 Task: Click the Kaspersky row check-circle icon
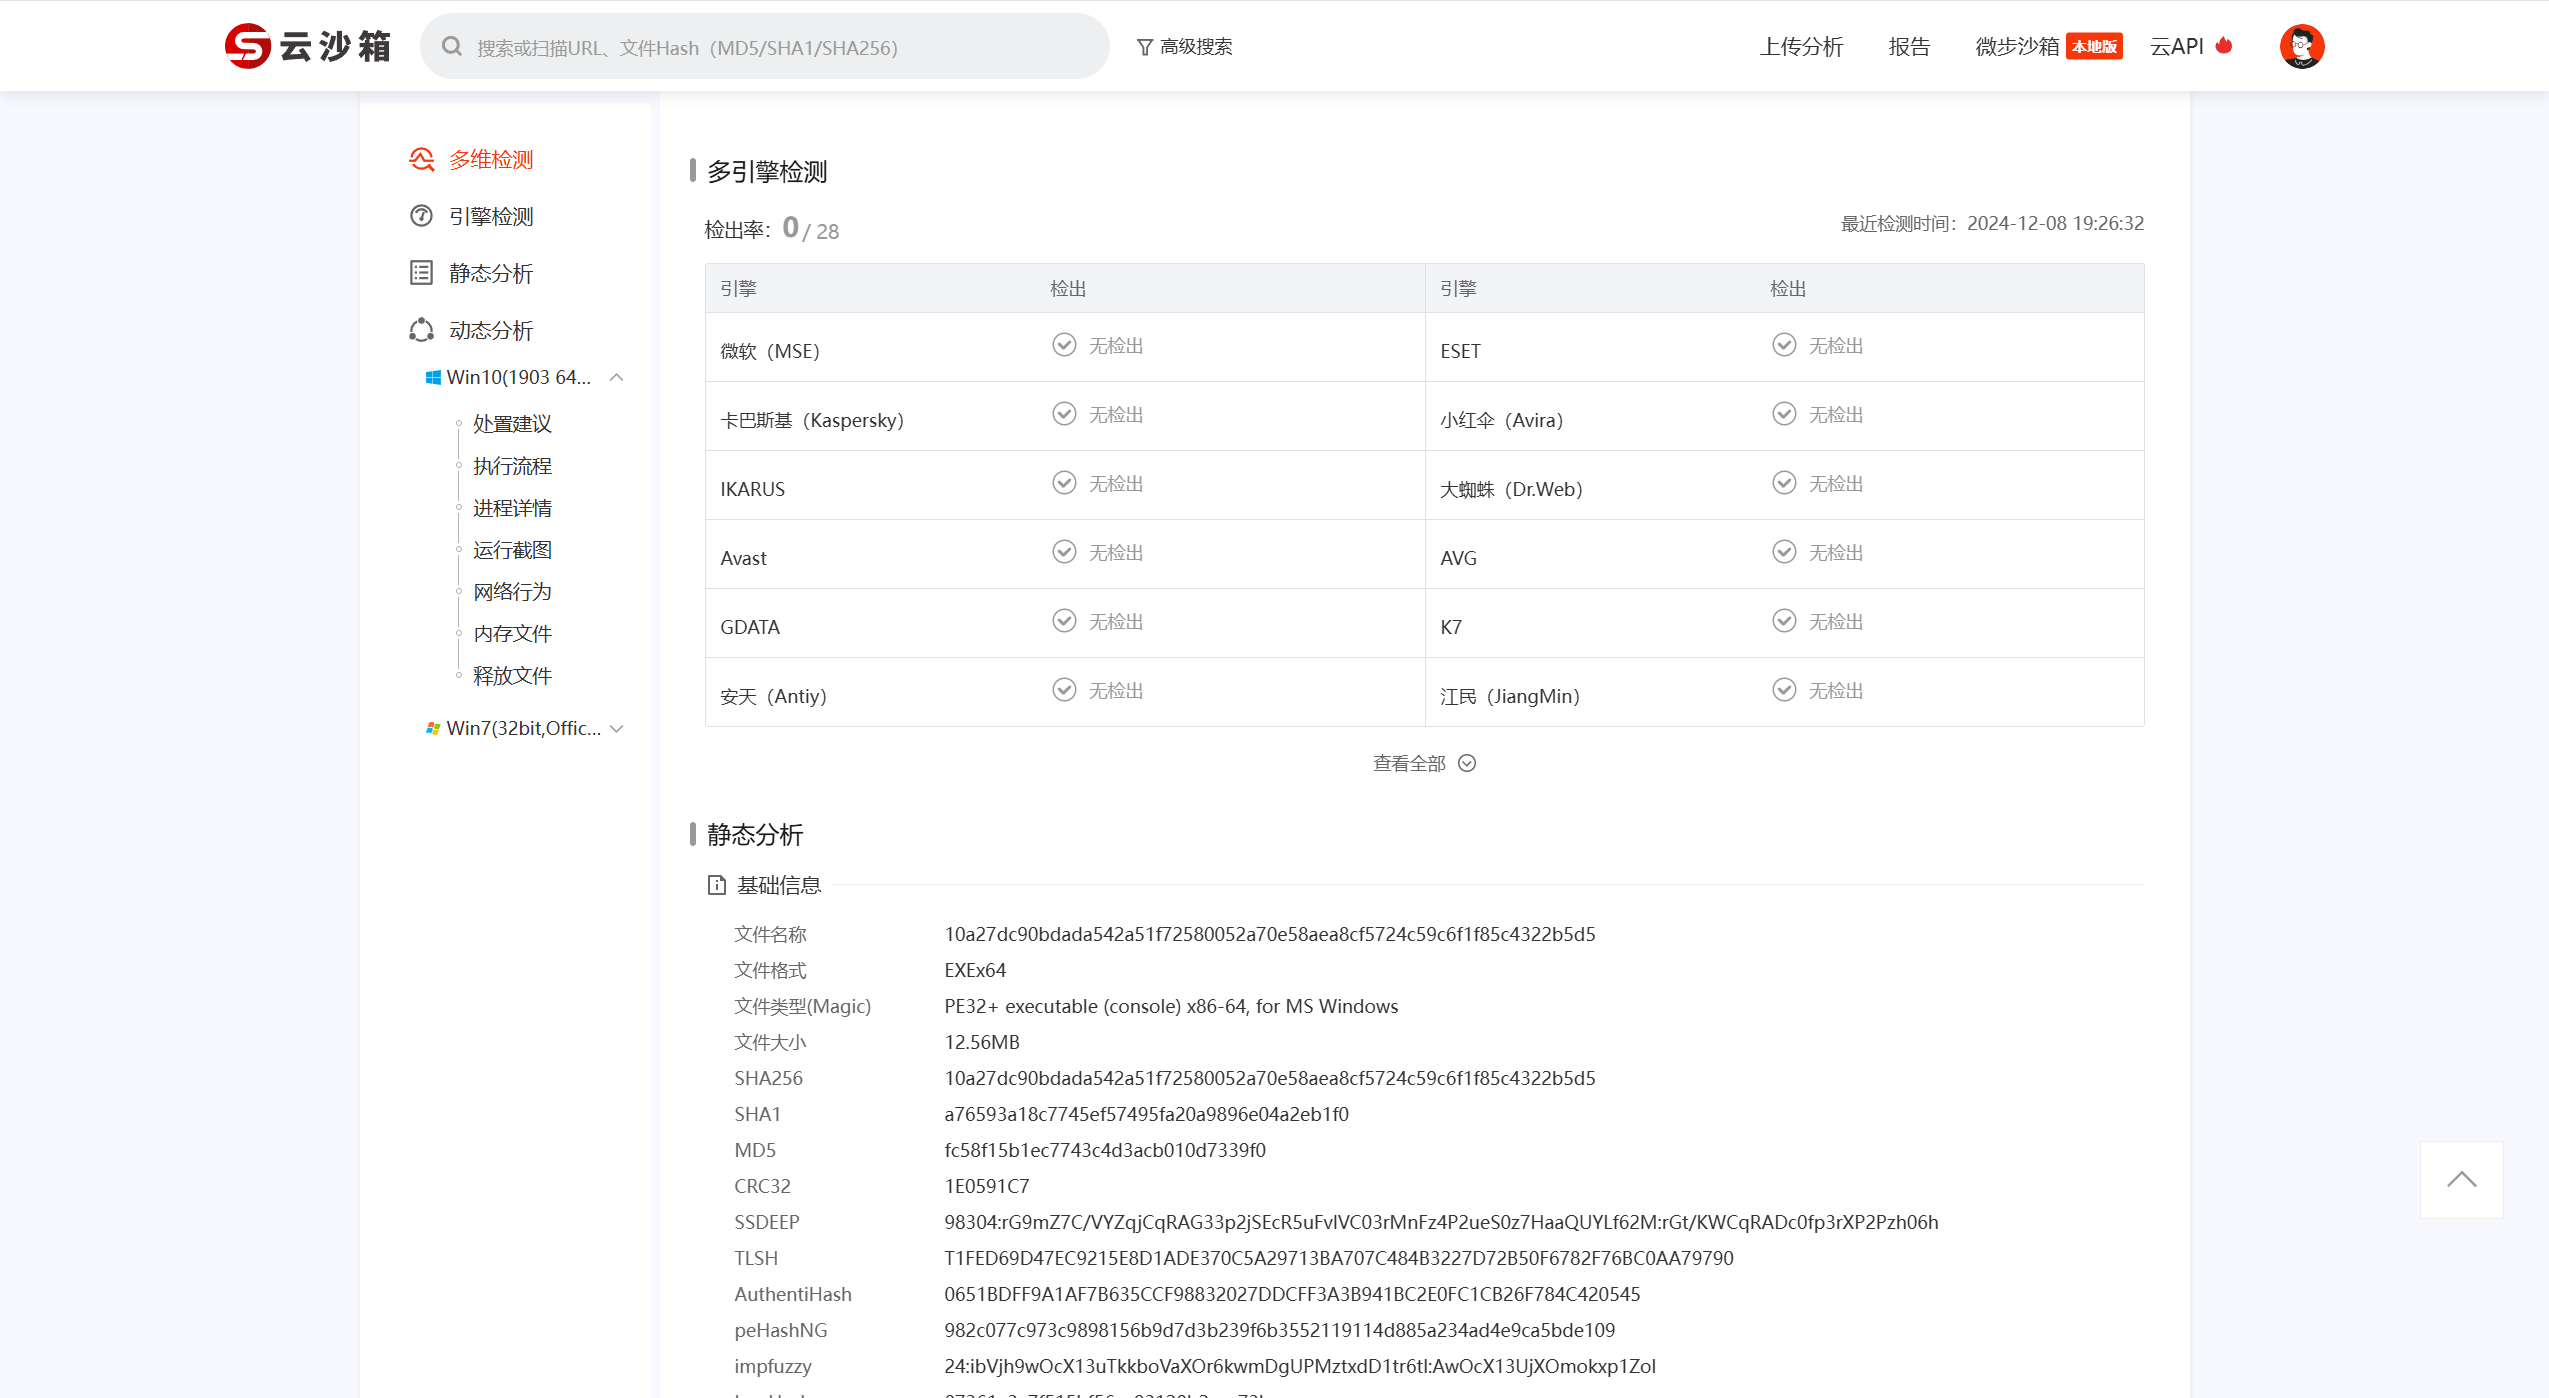pos(1064,414)
